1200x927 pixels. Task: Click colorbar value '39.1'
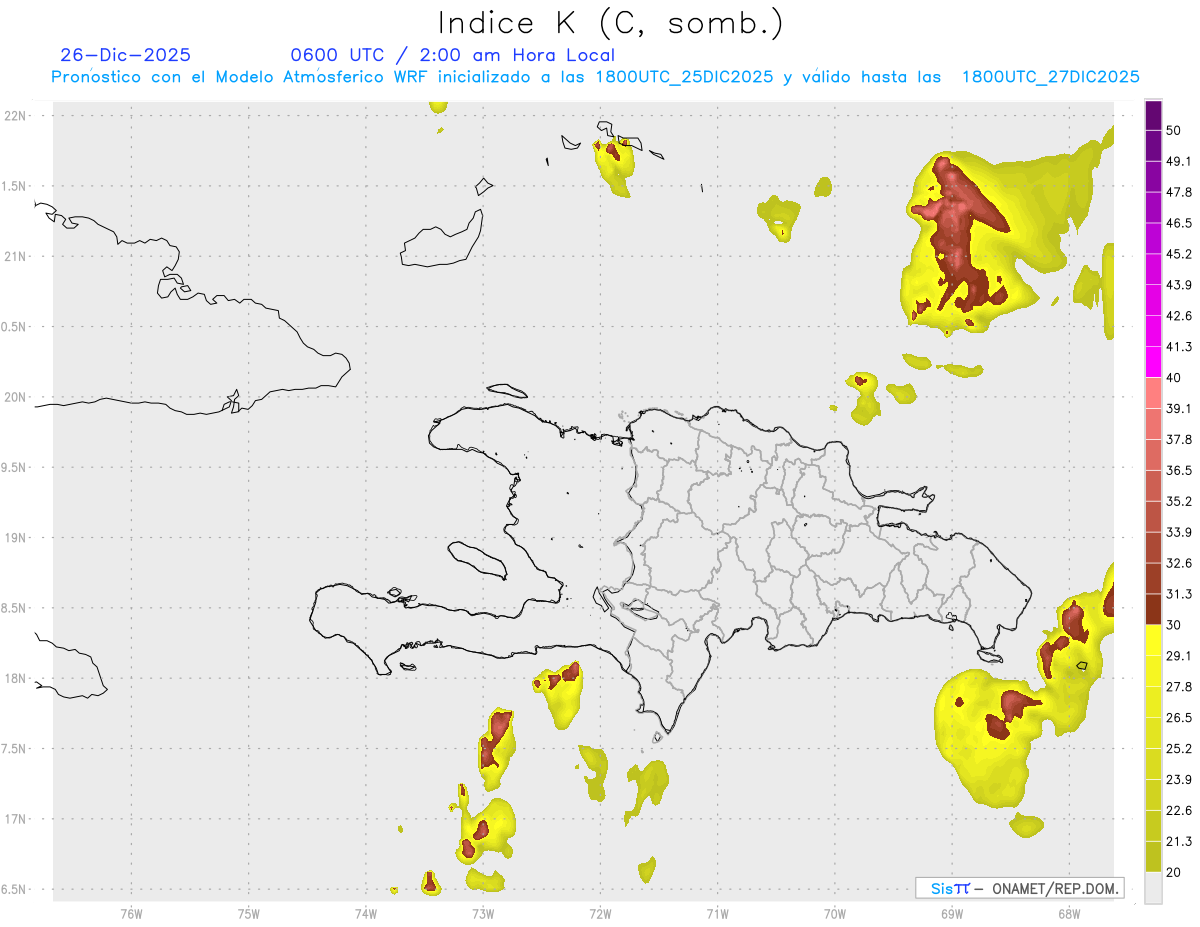pyautogui.click(x=1179, y=408)
